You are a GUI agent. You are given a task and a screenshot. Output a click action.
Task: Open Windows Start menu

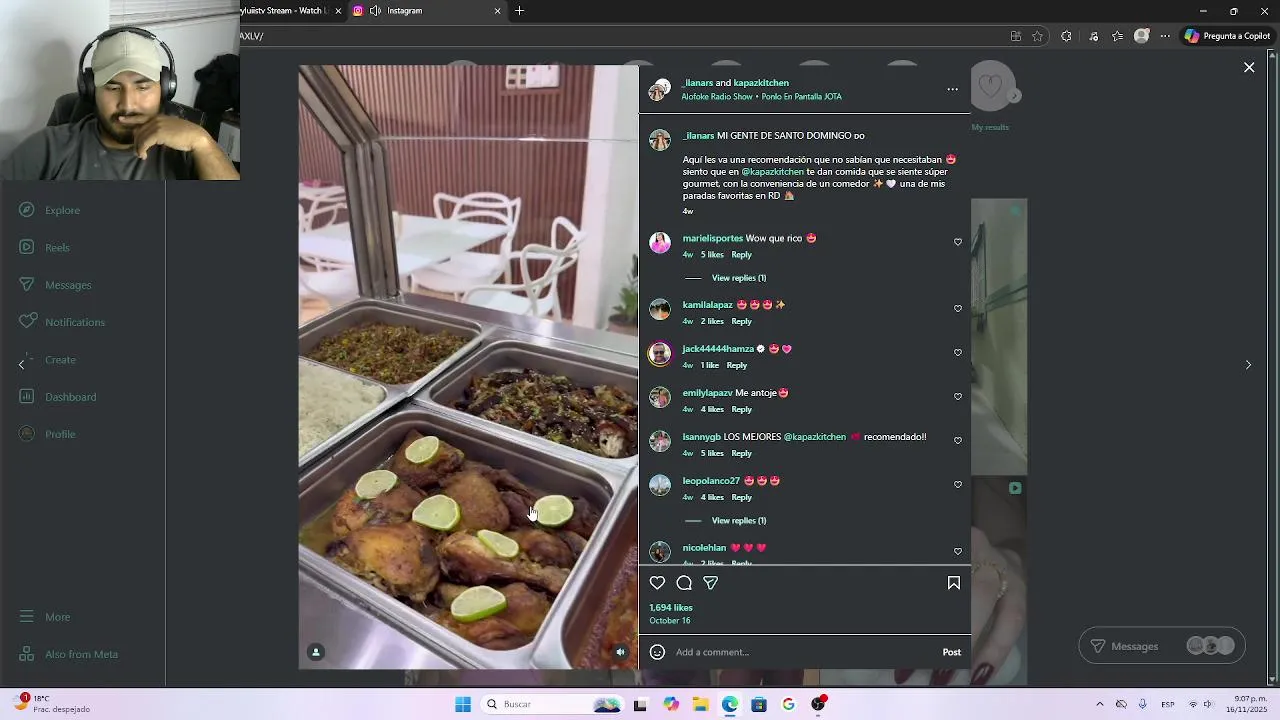[463, 704]
